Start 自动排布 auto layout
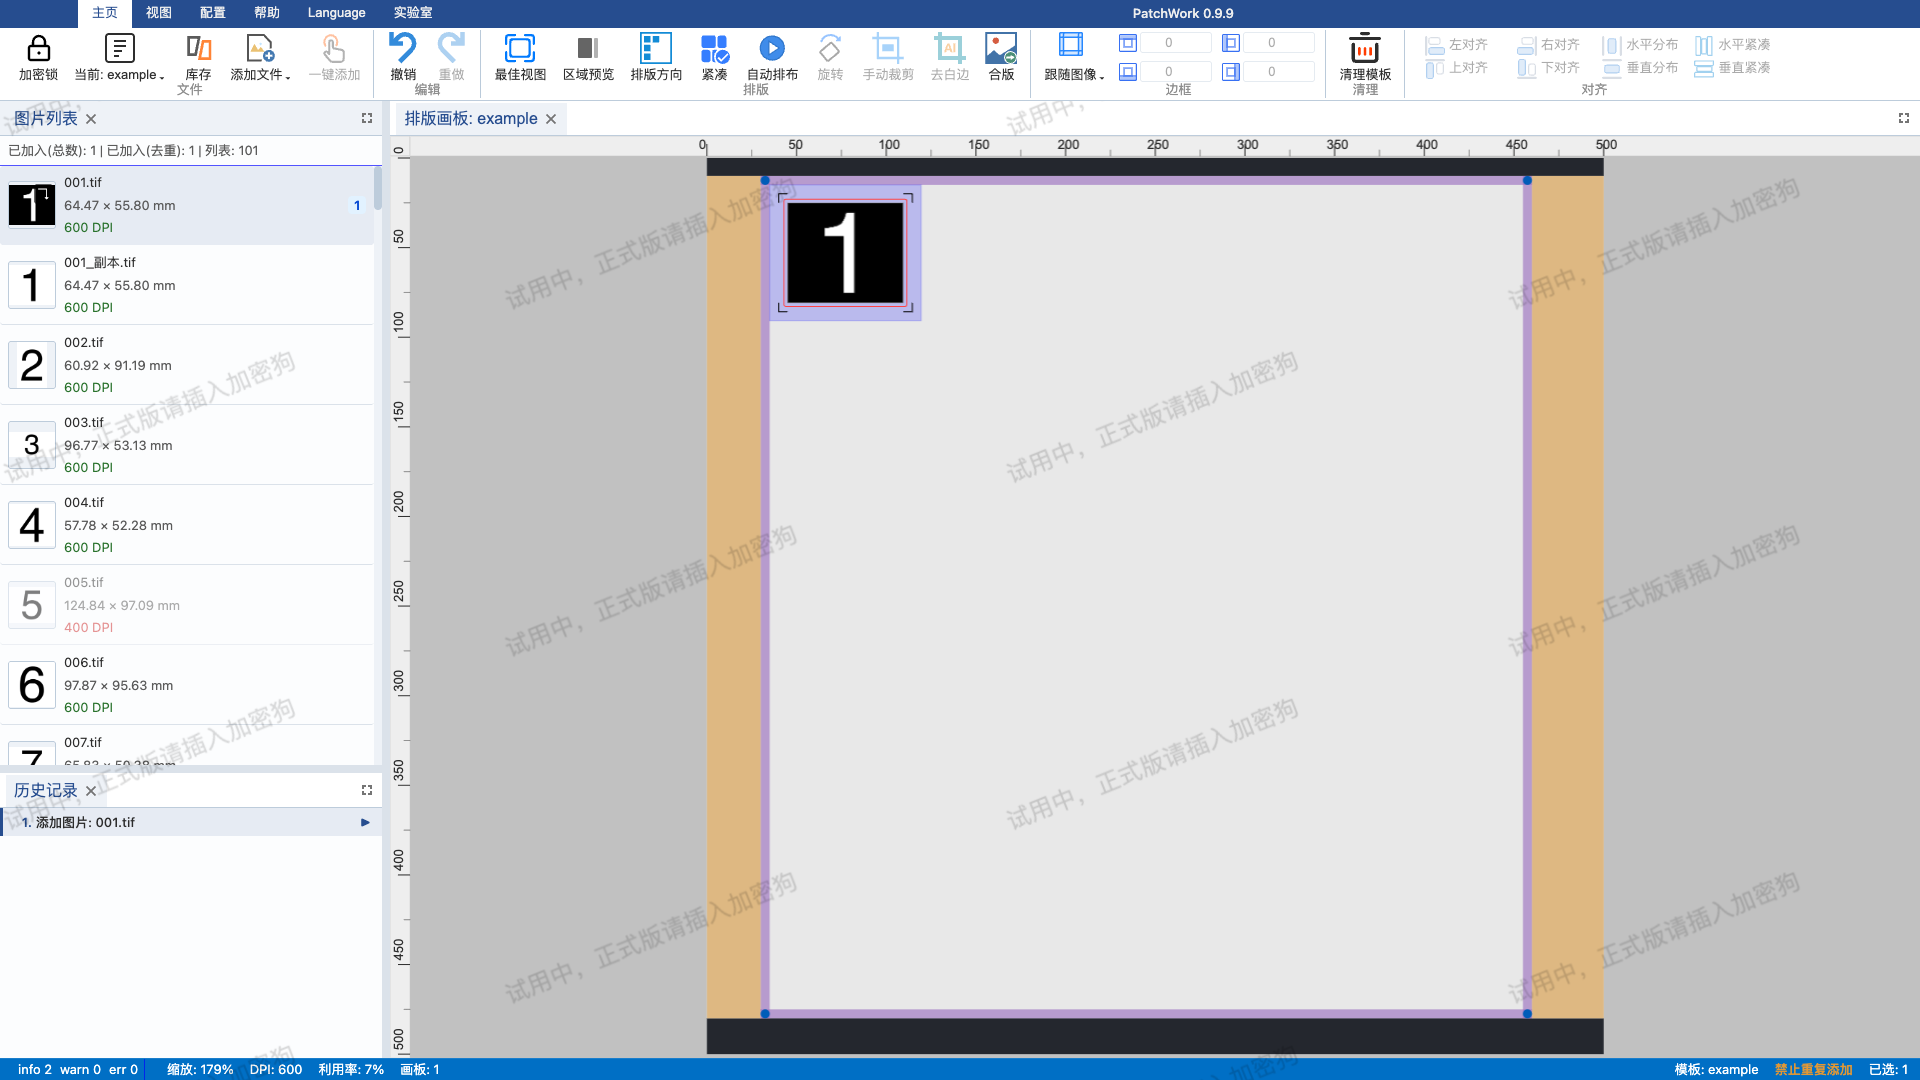Image resolution: width=1920 pixels, height=1080 pixels. [772, 58]
